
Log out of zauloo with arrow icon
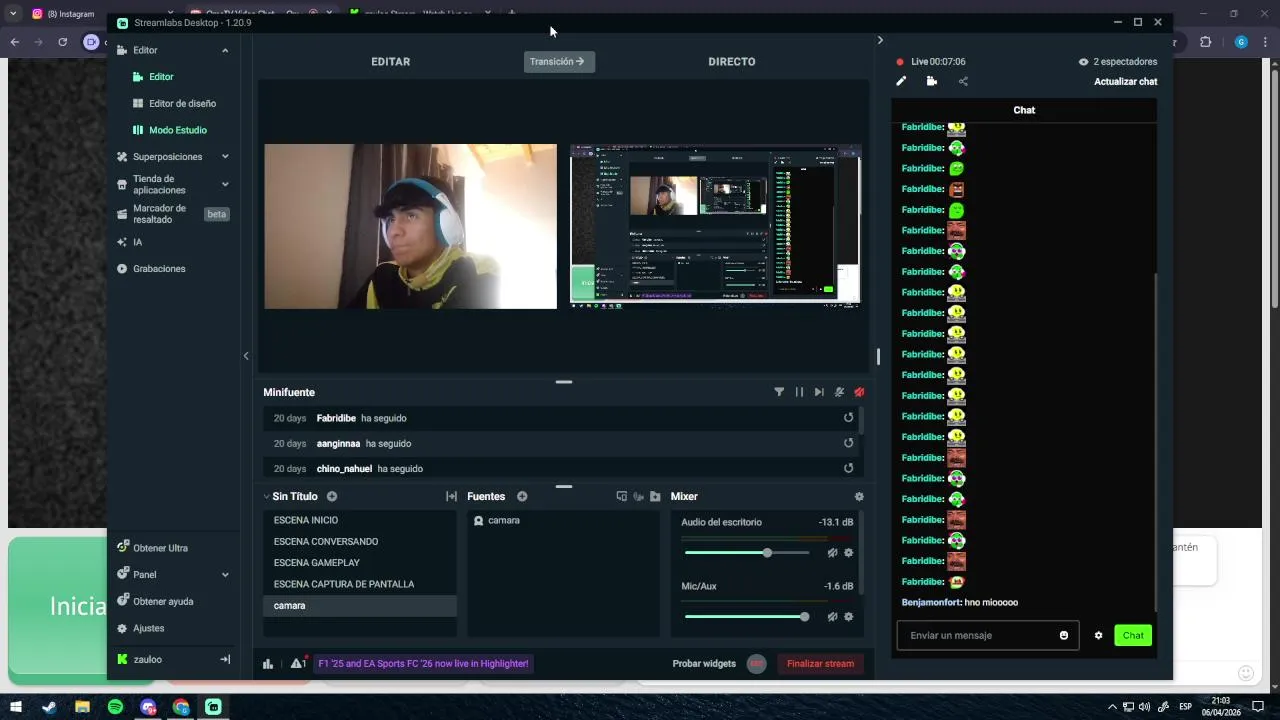225,659
